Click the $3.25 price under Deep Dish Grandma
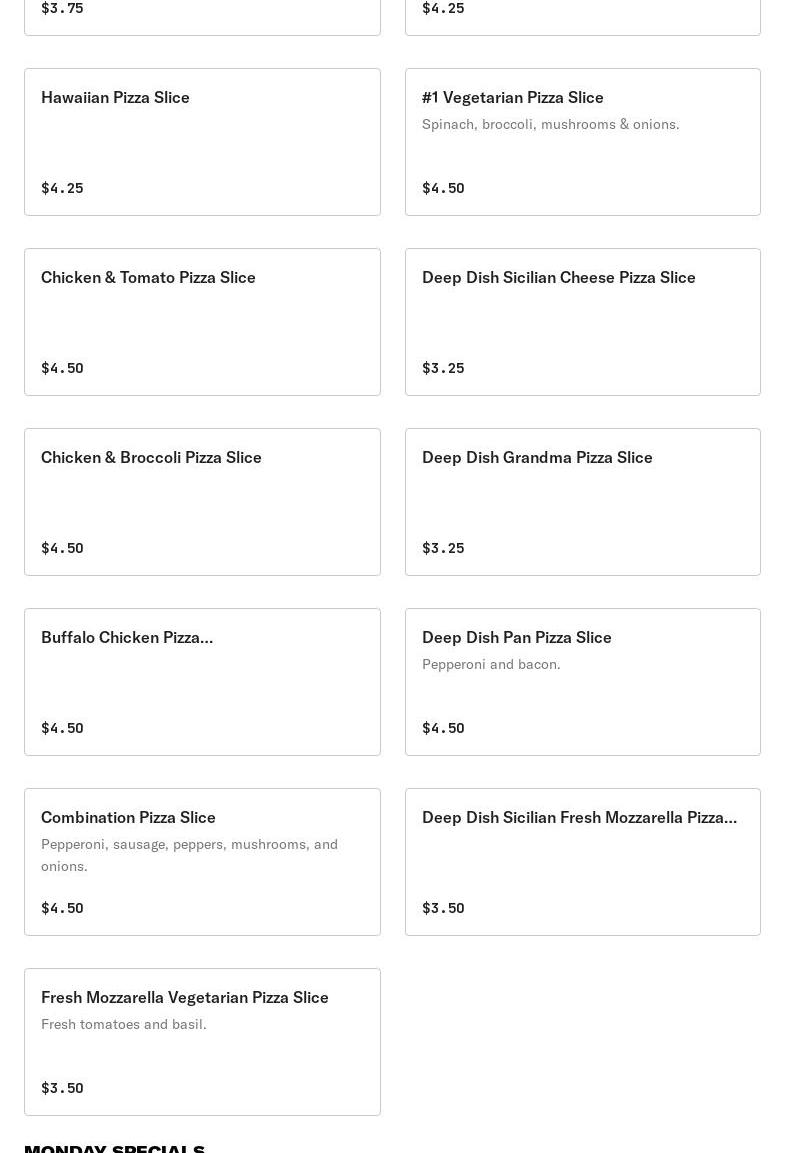Image resolution: width=785 pixels, height=1153 pixels. tap(443, 548)
